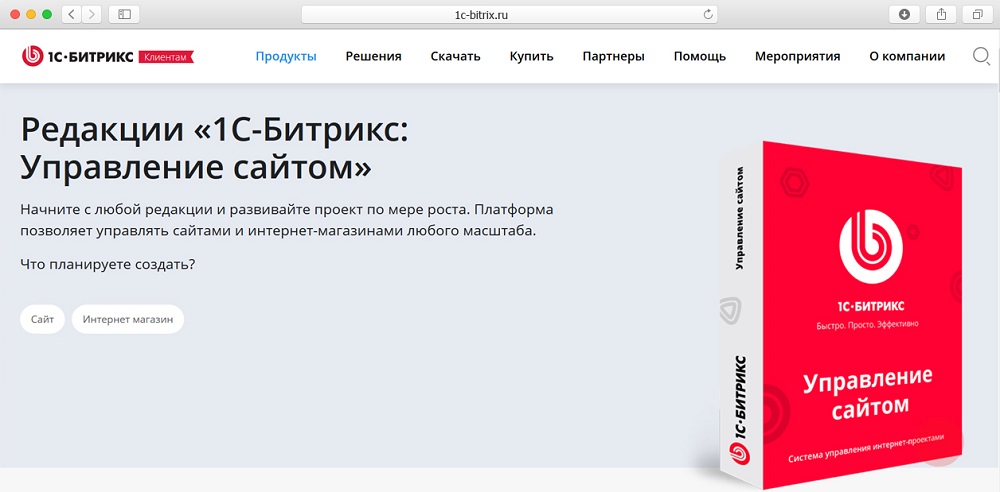The height and width of the screenshot is (492, 1000).
Task: Open the Скачать menu item
Action: point(455,57)
